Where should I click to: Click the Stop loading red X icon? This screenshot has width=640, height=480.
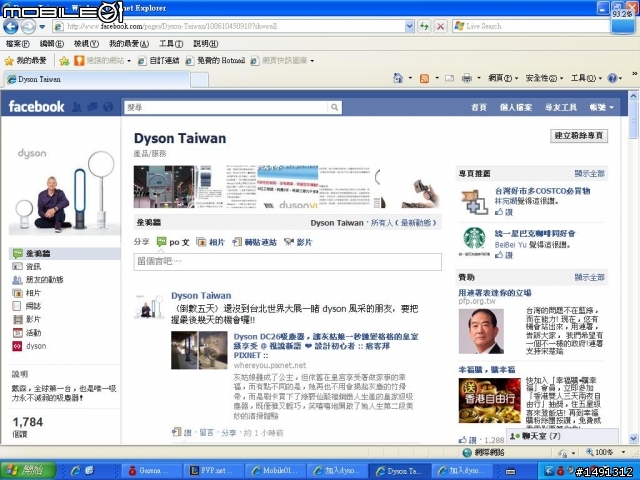(x=440, y=27)
